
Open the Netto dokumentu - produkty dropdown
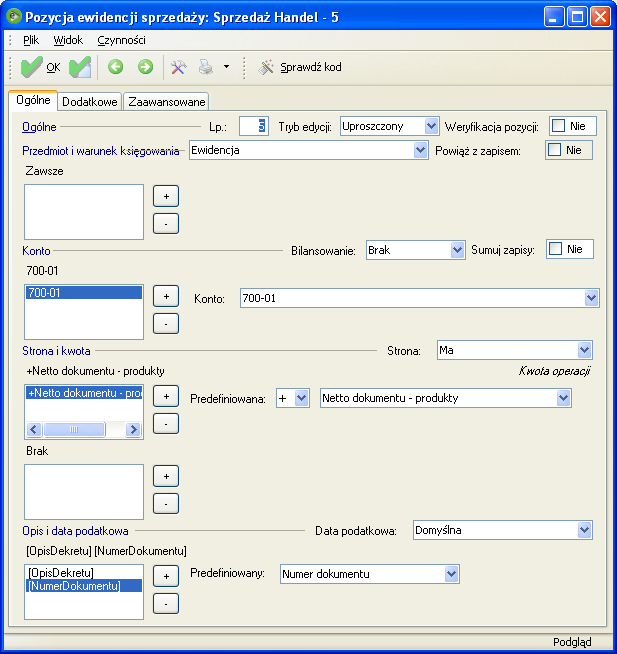click(x=563, y=398)
